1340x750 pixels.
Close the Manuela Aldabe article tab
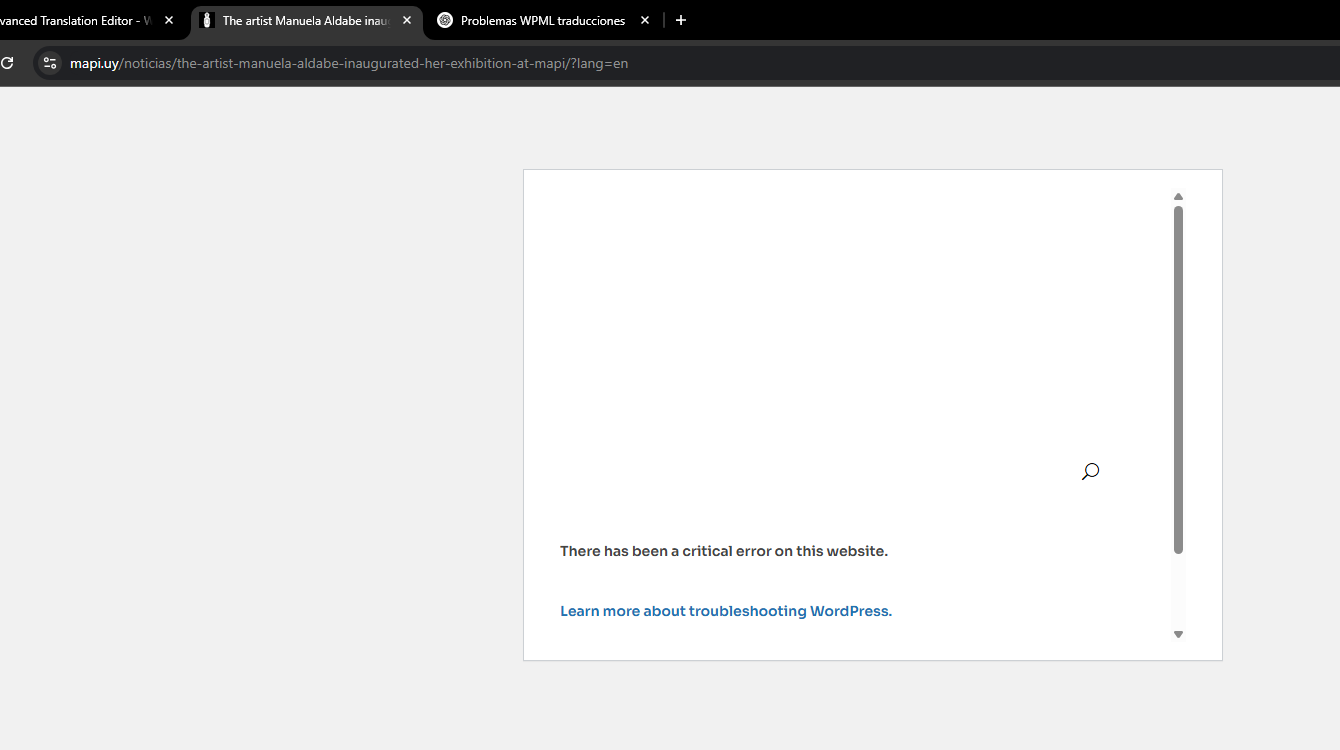(x=407, y=20)
